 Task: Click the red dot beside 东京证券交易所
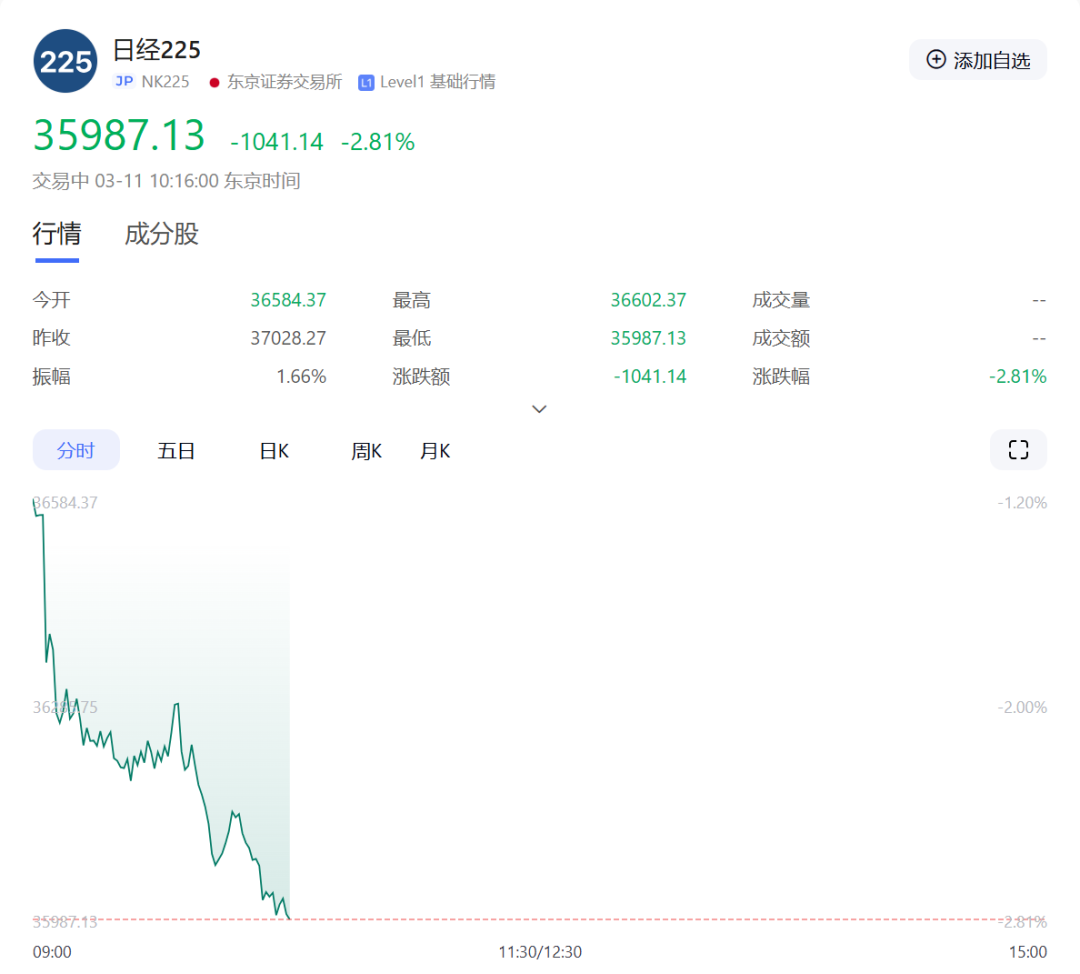214,82
